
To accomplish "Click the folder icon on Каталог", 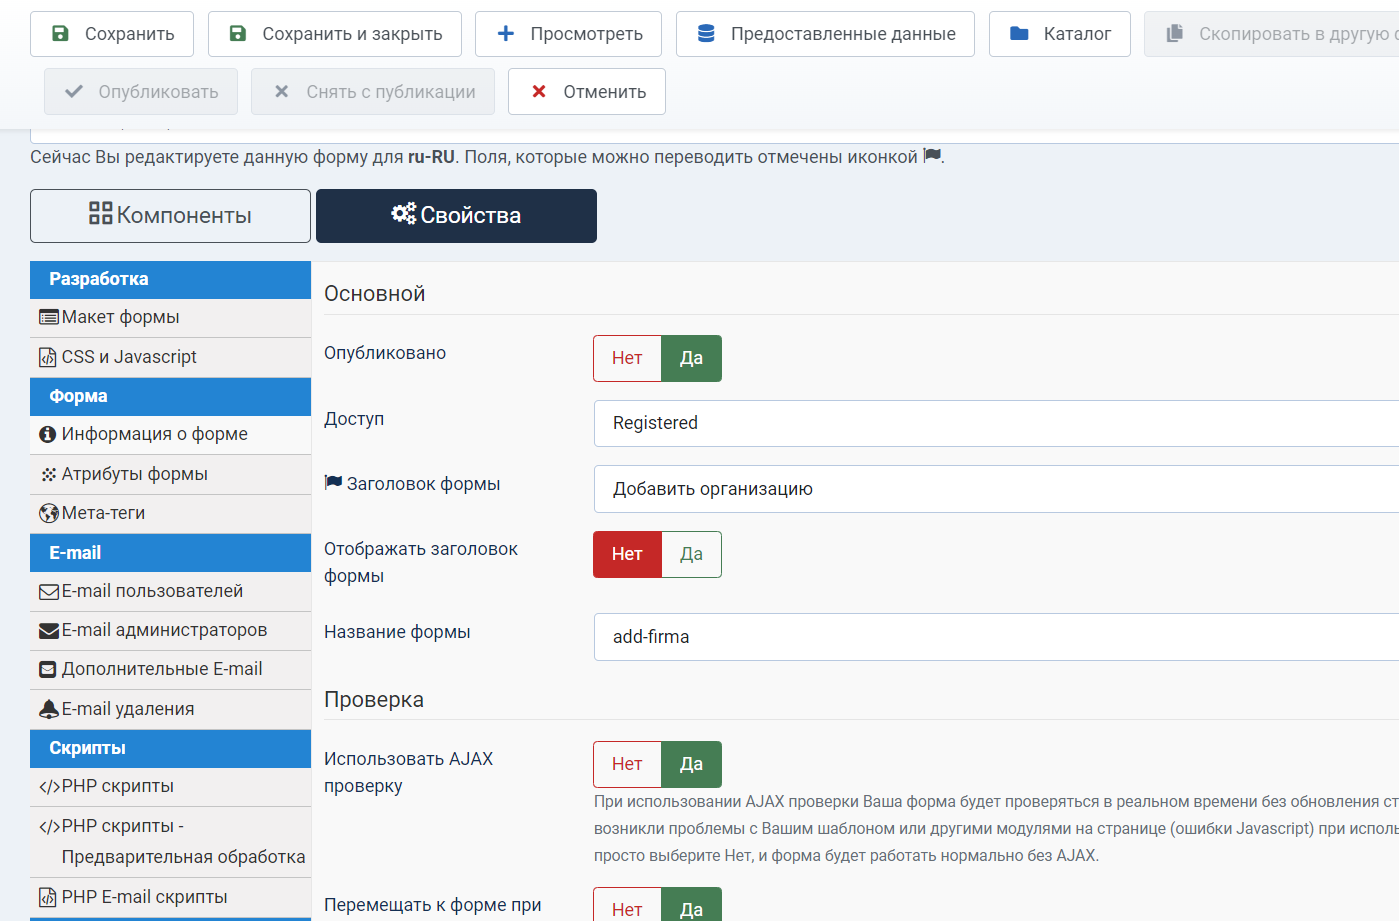I will [x=1019, y=34].
